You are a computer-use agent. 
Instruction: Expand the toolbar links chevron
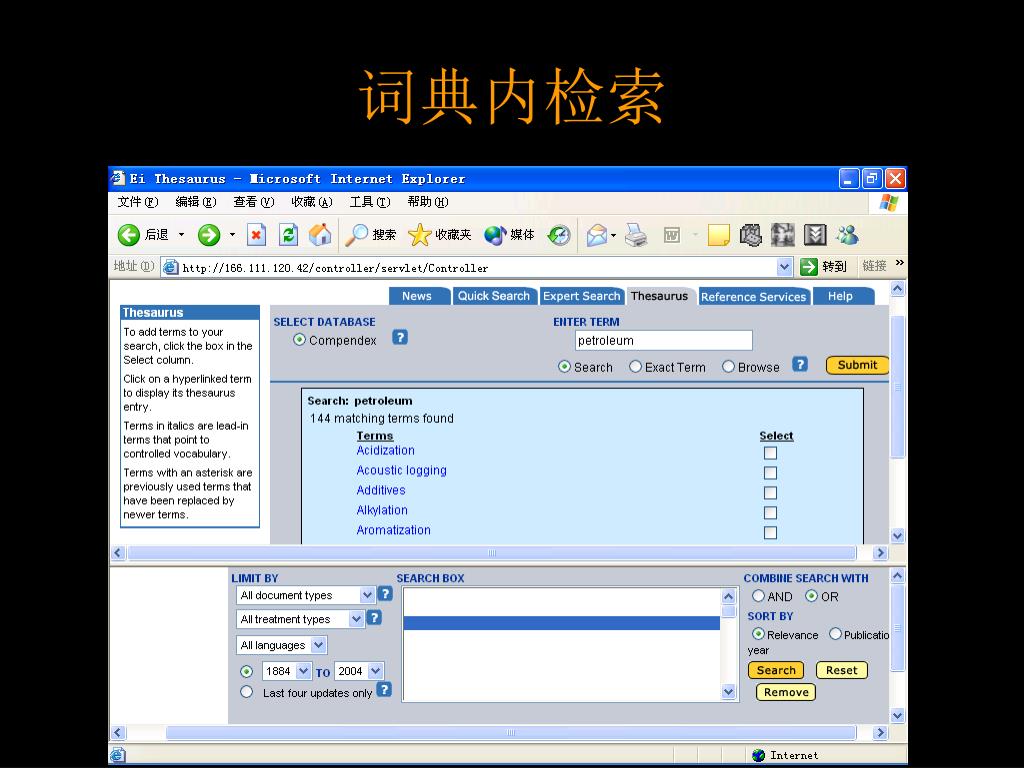pos(899,263)
